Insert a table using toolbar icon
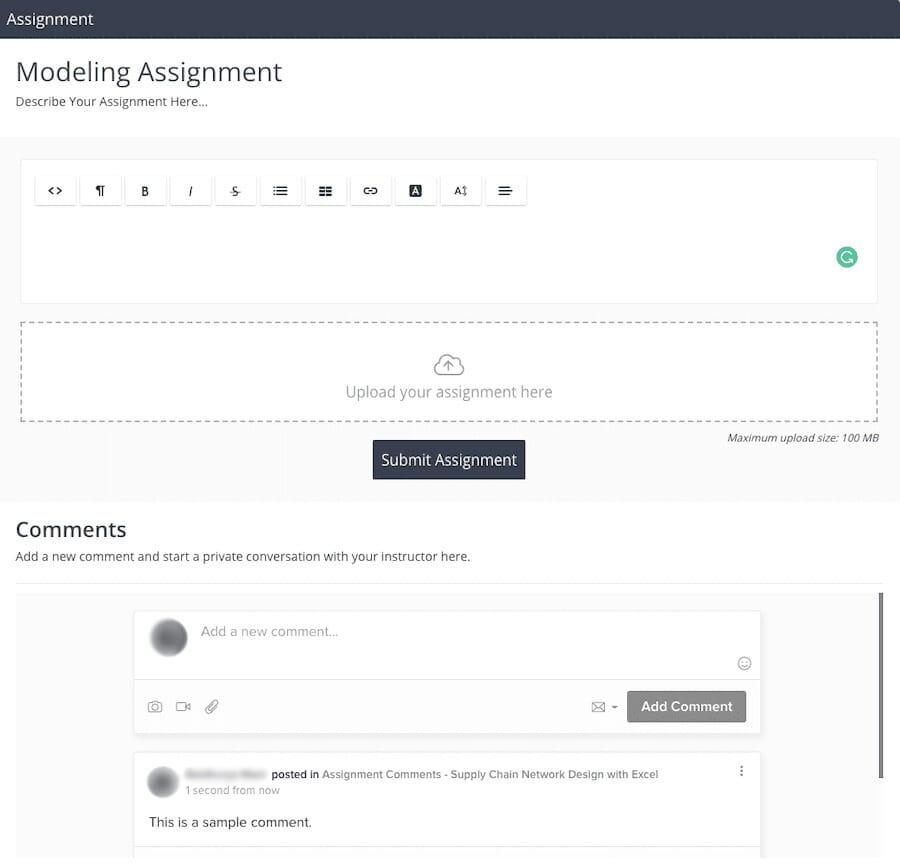The height and width of the screenshot is (863, 900). pos(325,191)
